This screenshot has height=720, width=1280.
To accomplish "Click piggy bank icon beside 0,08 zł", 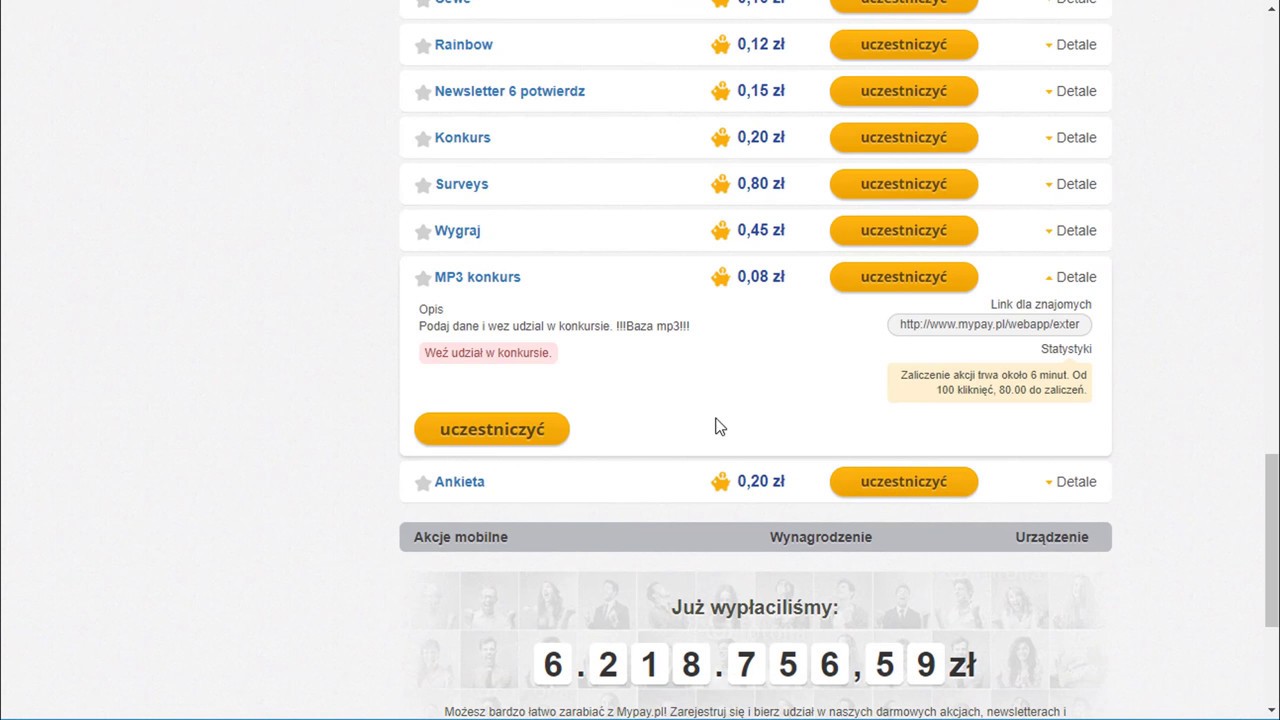I will [x=720, y=277].
